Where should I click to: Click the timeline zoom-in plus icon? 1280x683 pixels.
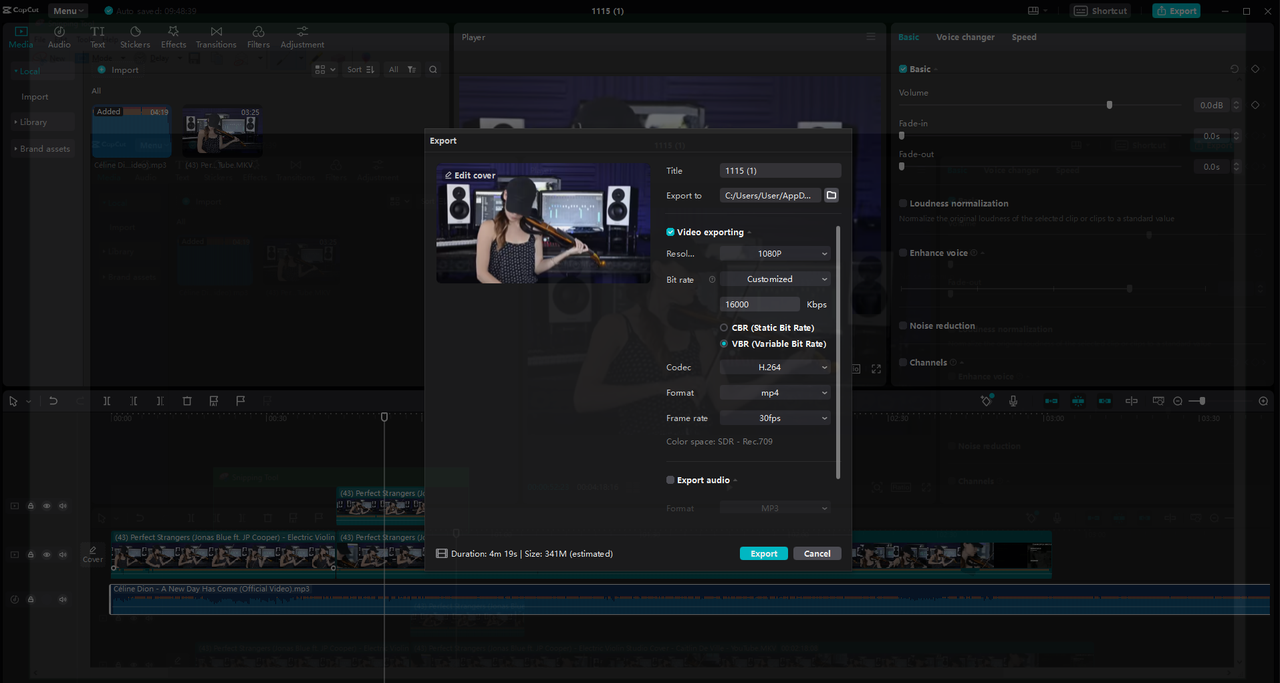point(1263,401)
